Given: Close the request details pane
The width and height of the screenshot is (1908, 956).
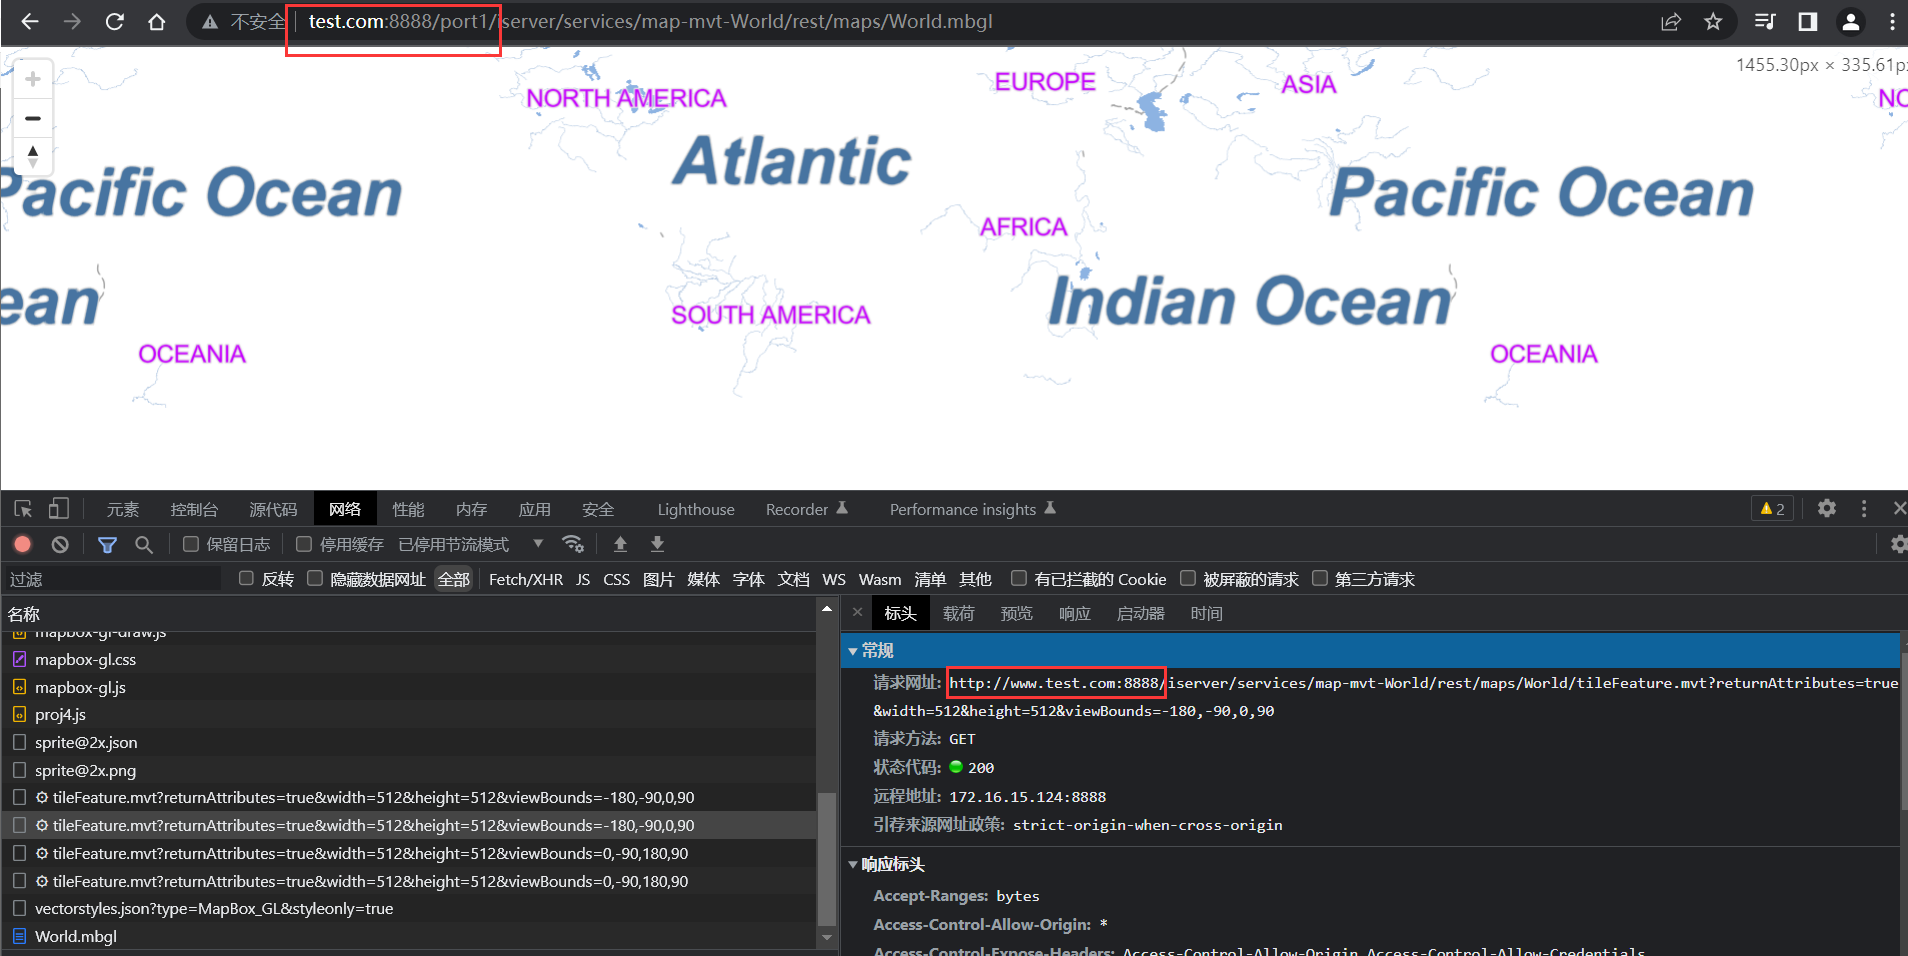Looking at the screenshot, I should tap(857, 612).
